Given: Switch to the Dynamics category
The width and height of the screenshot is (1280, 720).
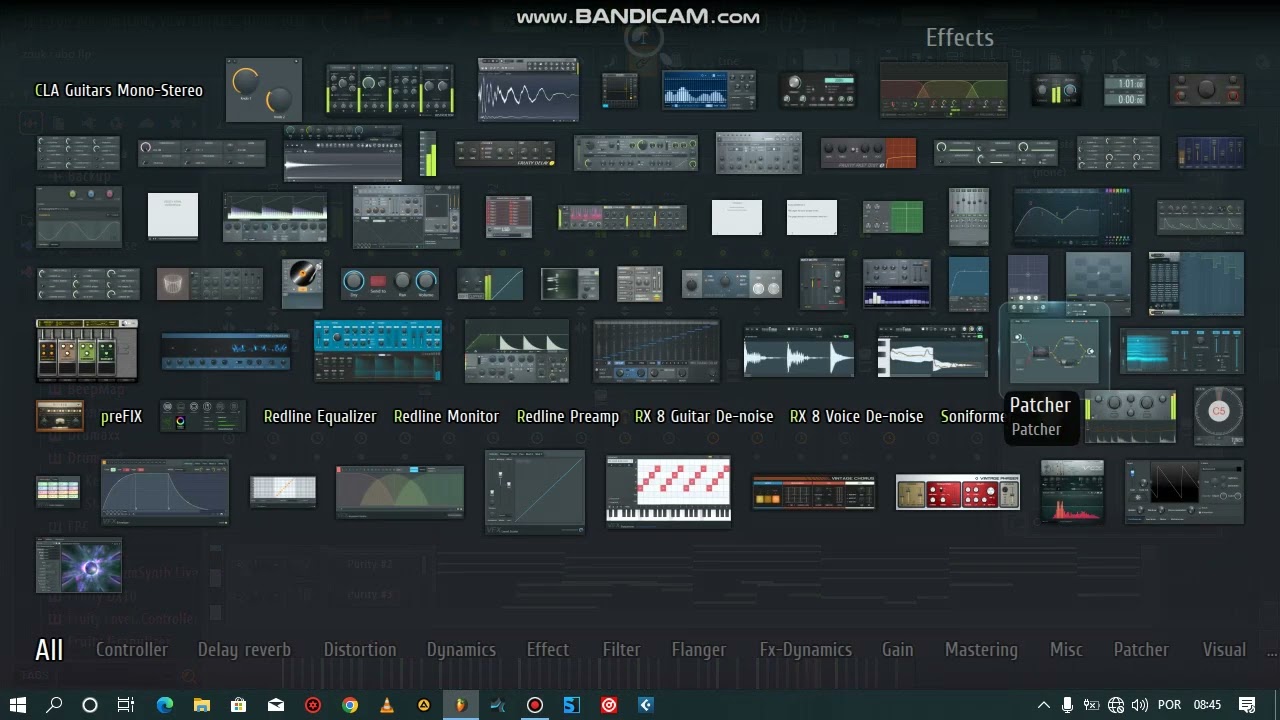Looking at the screenshot, I should (x=461, y=650).
